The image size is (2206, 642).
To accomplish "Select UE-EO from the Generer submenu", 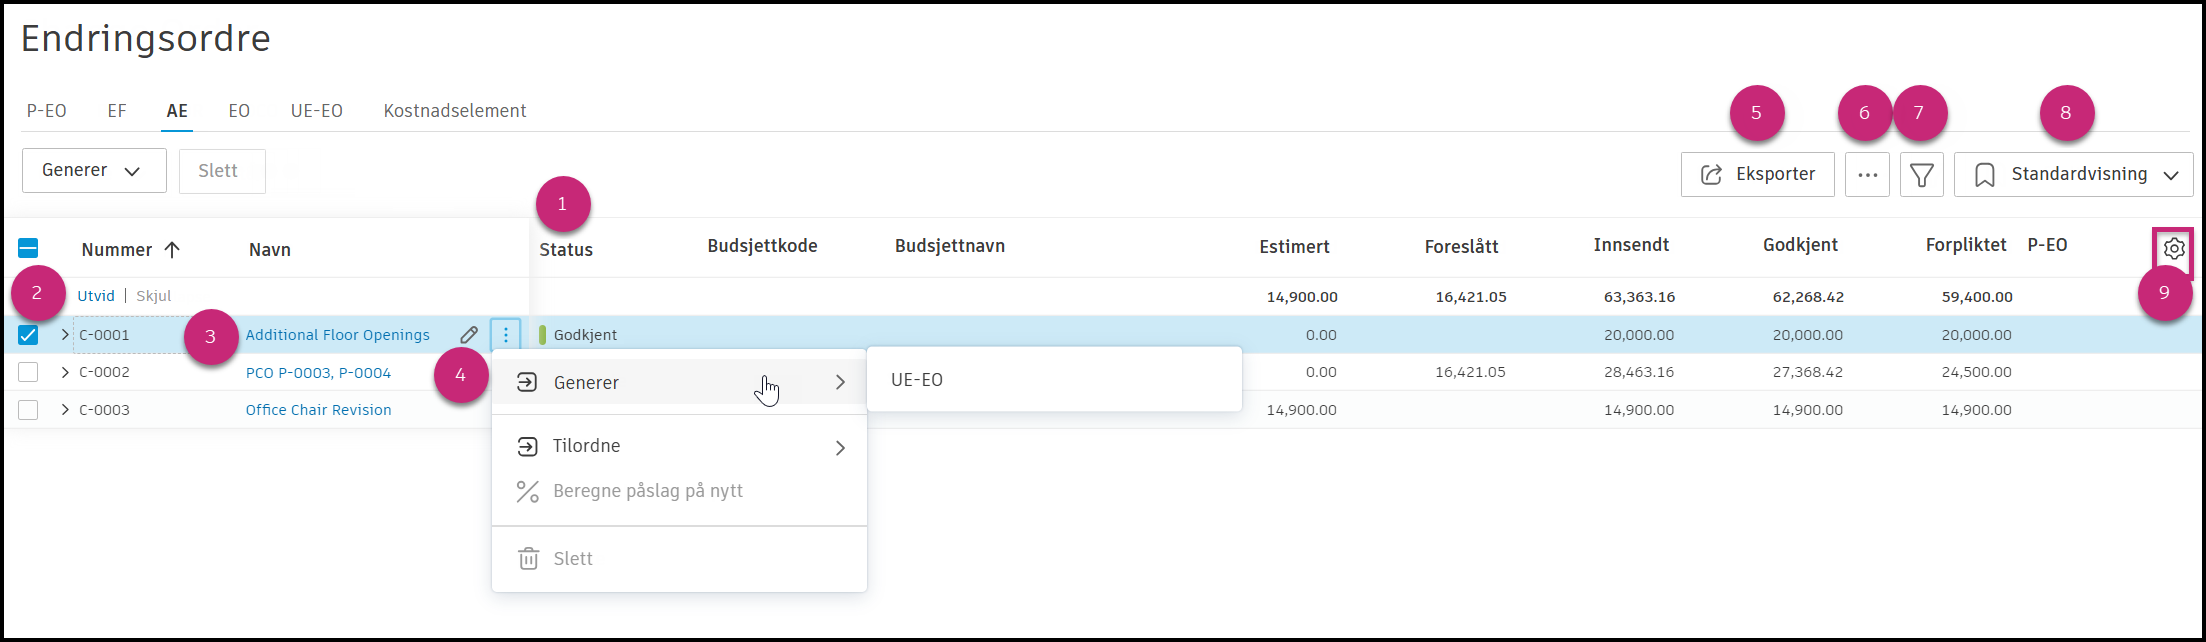I will point(917,380).
